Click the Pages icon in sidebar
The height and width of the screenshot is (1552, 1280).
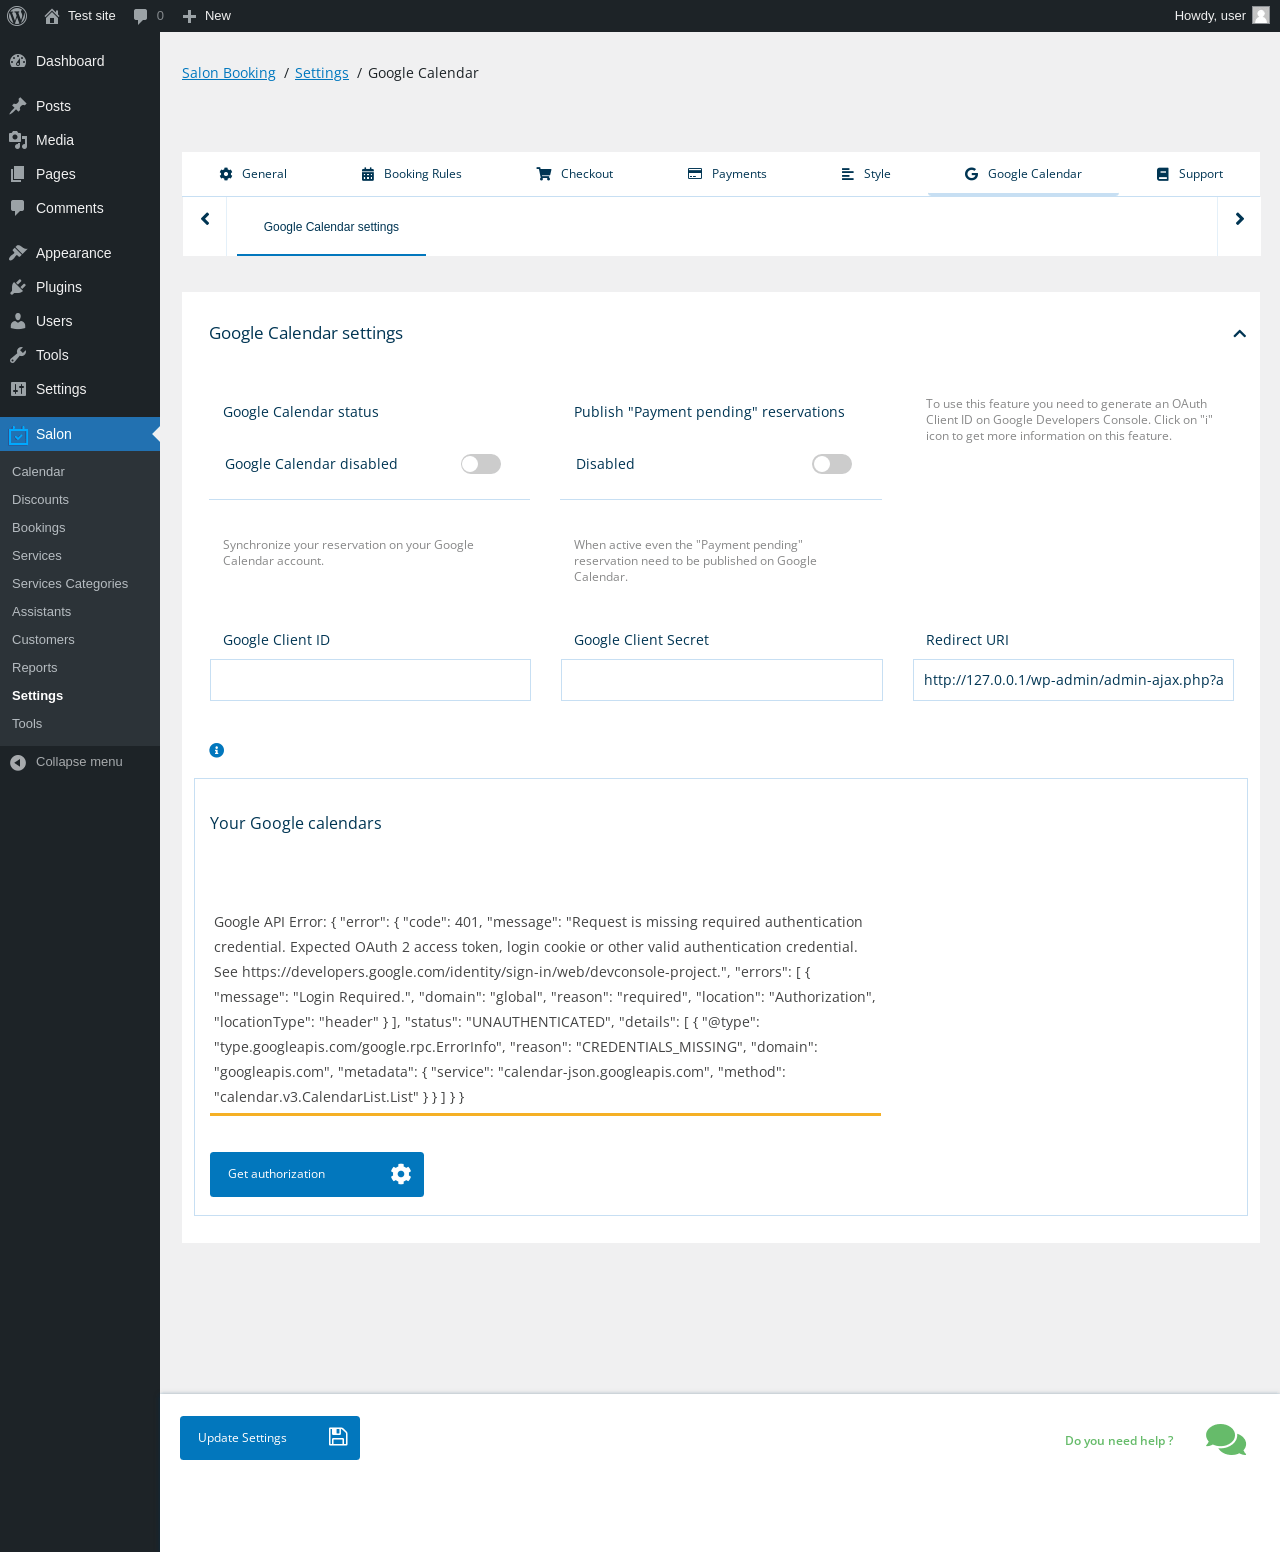[x=18, y=174]
